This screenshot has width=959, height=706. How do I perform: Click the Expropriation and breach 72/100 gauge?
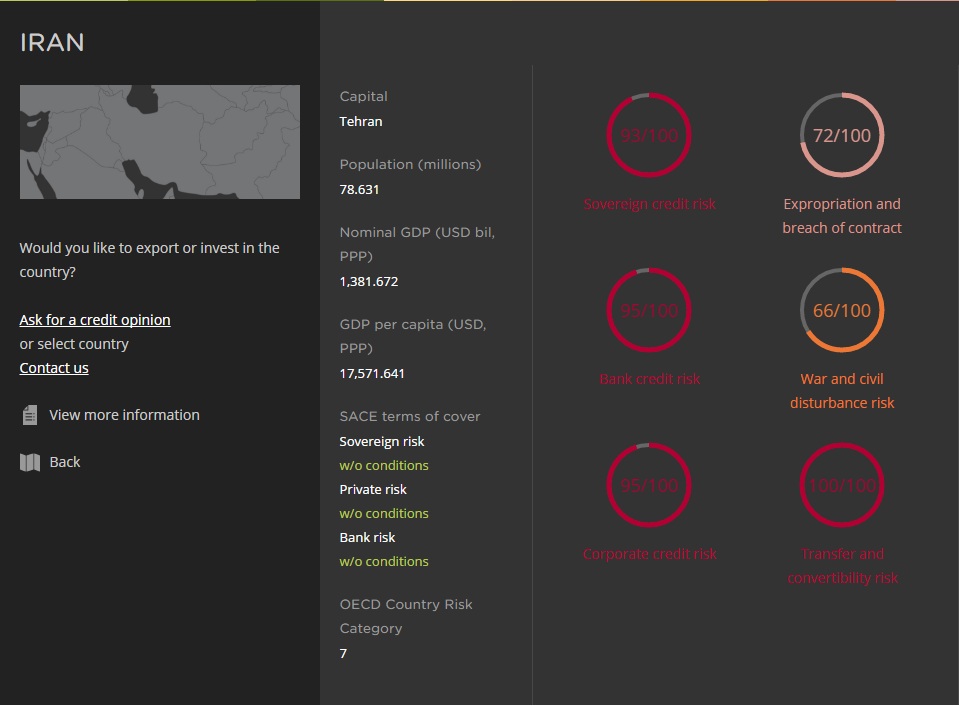[842, 136]
